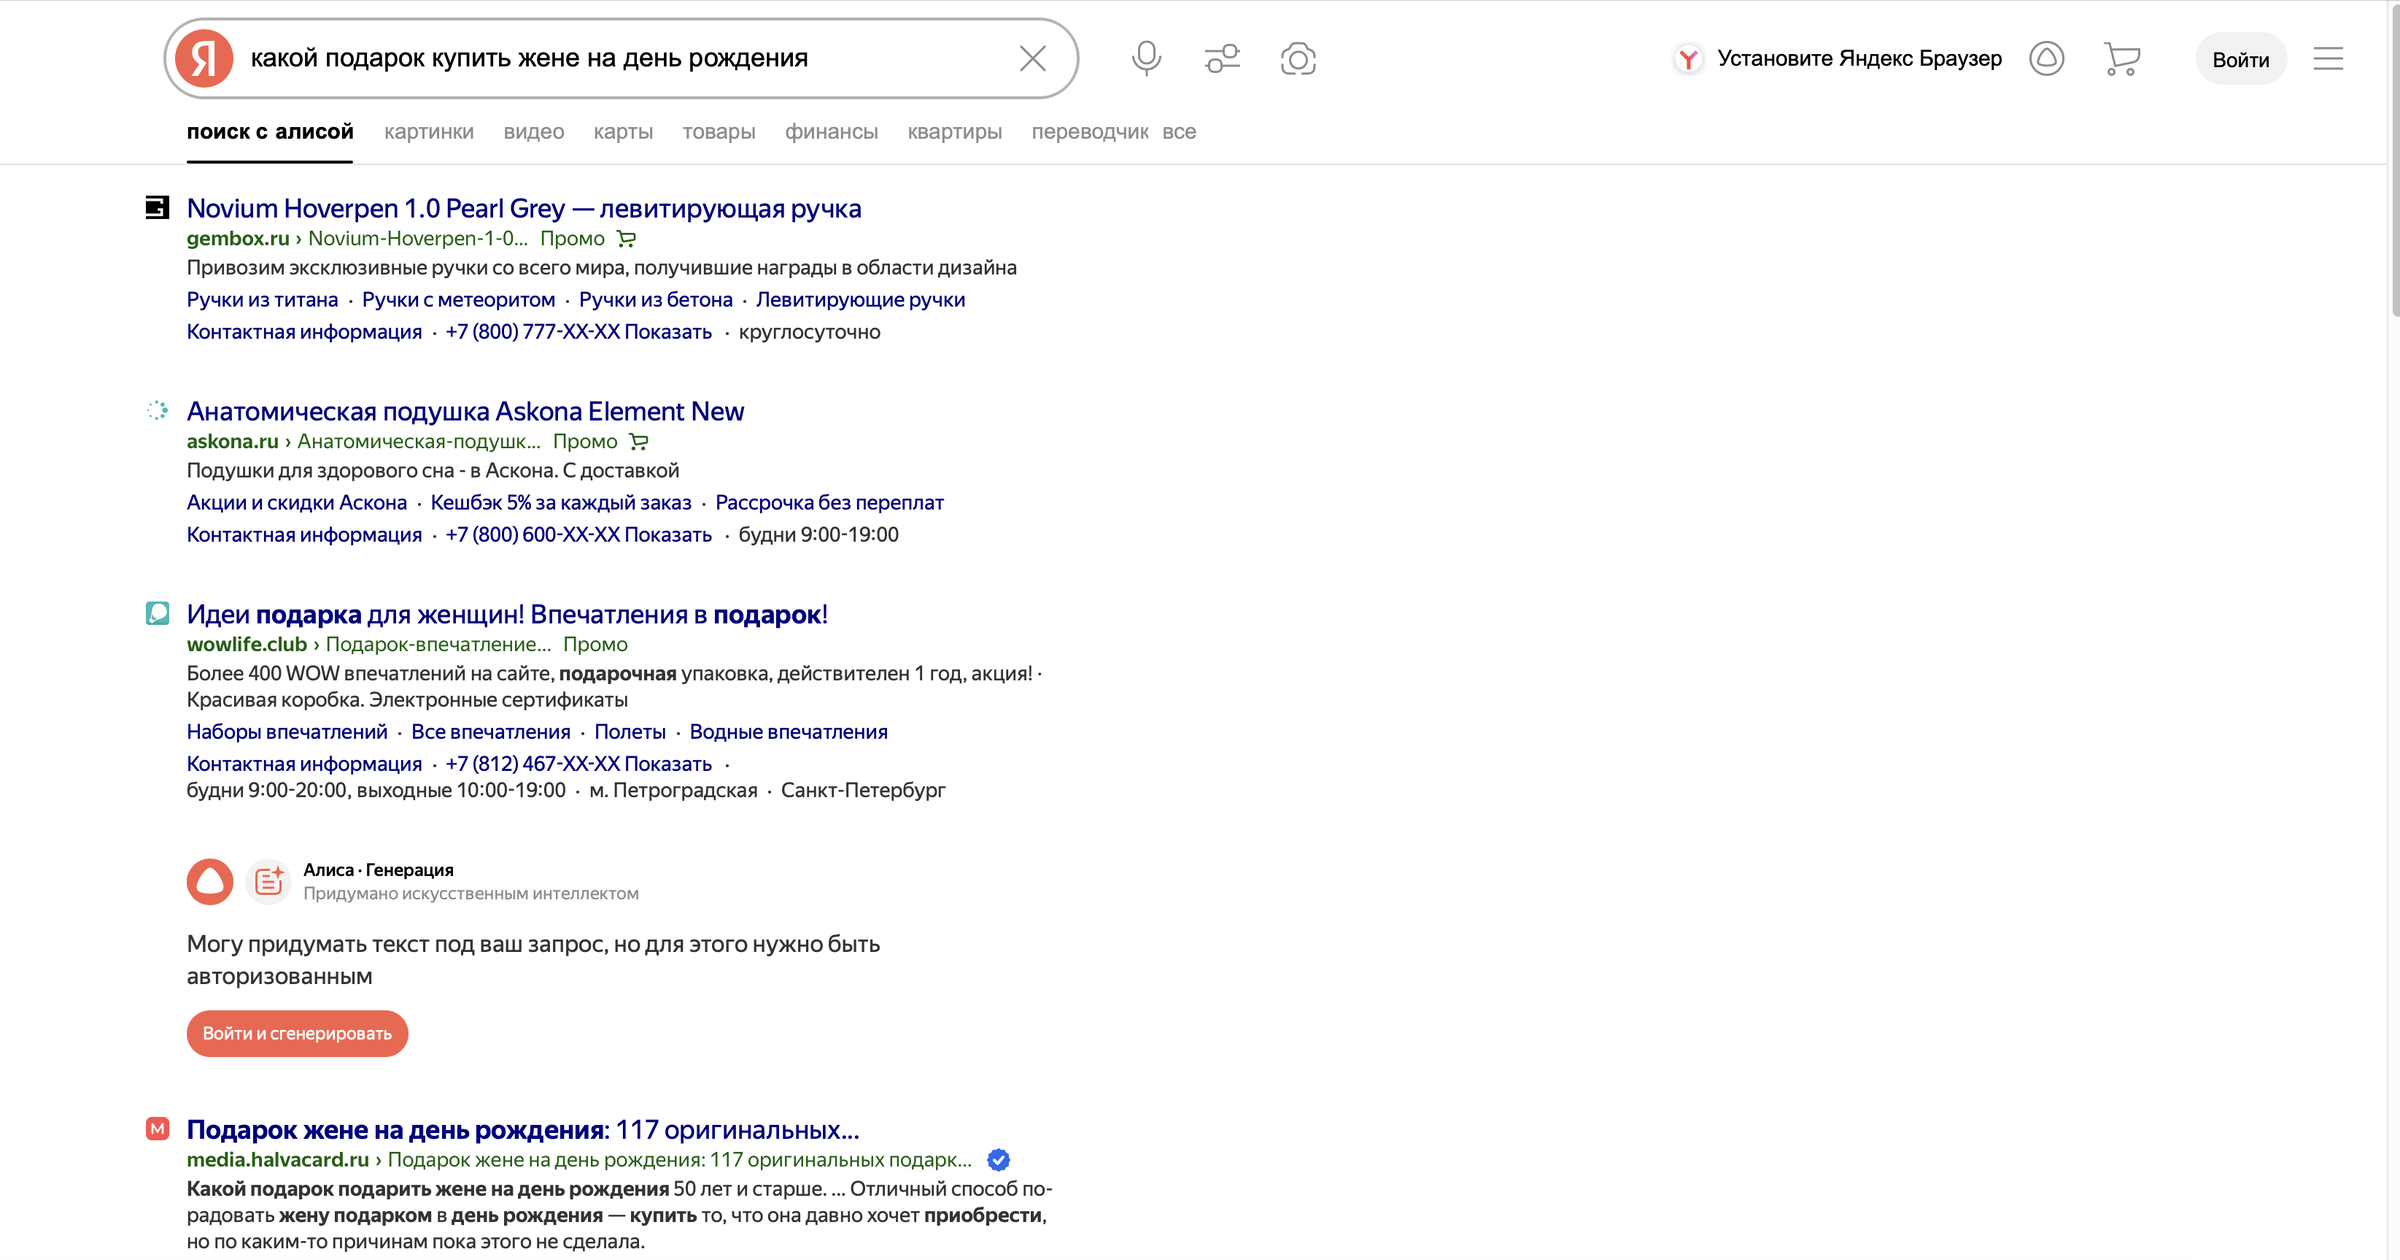The image size is (2400, 1260).
Task: Start voice search with microphone icon
Action: pos(1146,58)
